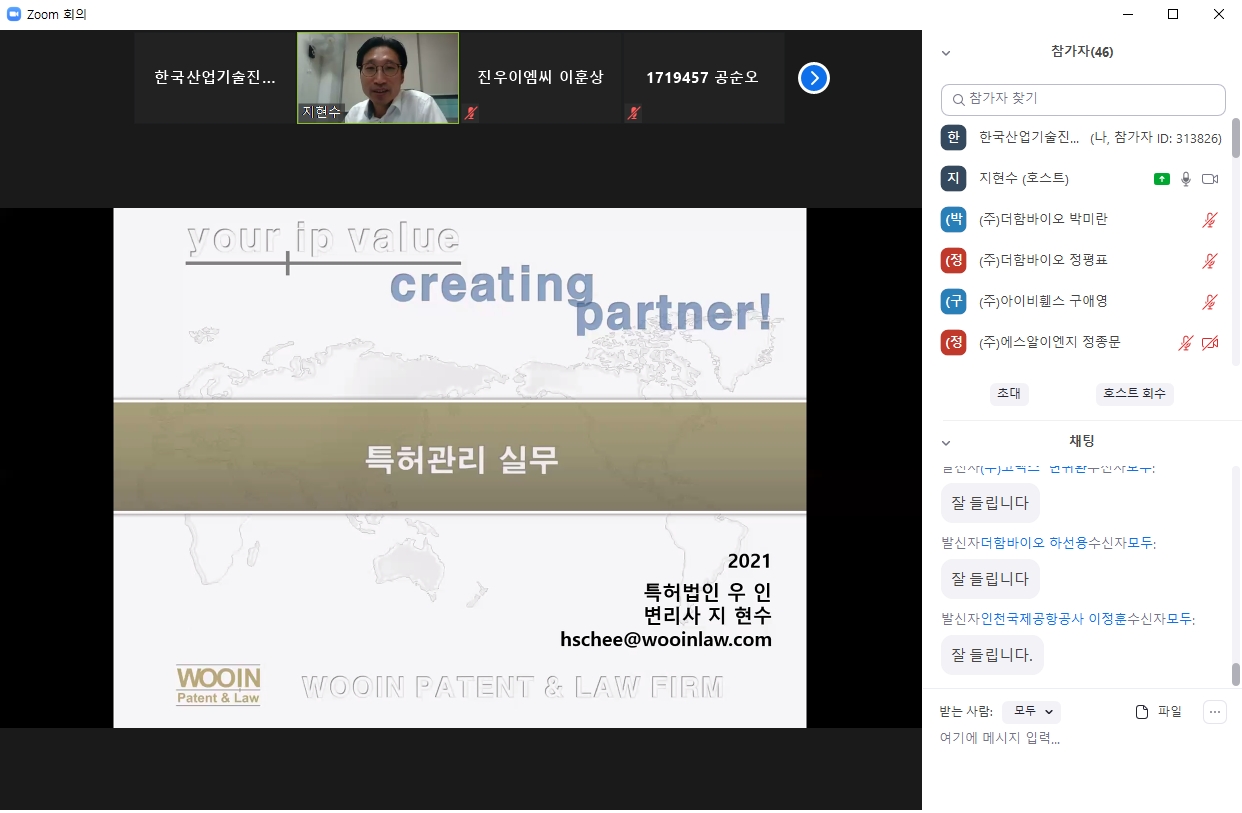Viewport: 1242px width, 813px height.
Task: Click the Zoom app icon in title bar
Action: click(14, 14)
